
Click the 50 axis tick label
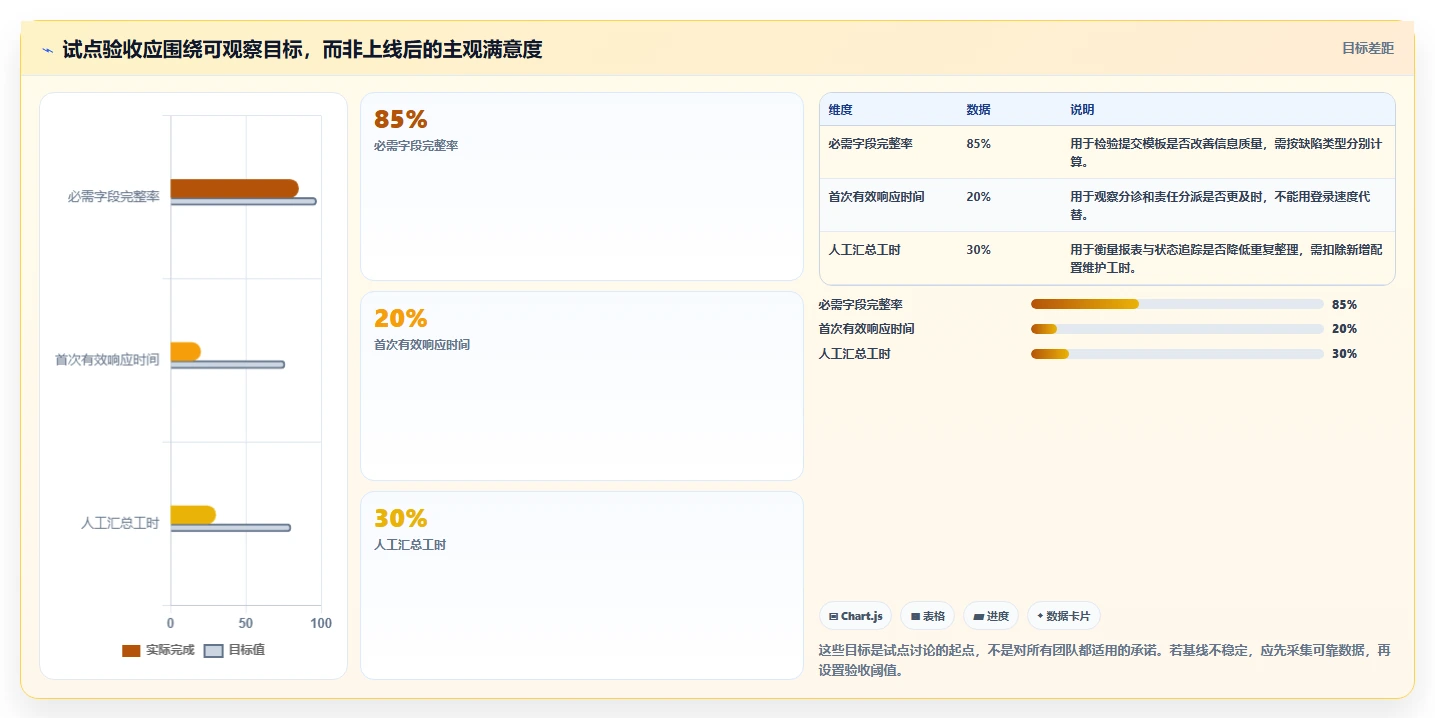click(x=246, y=623)
